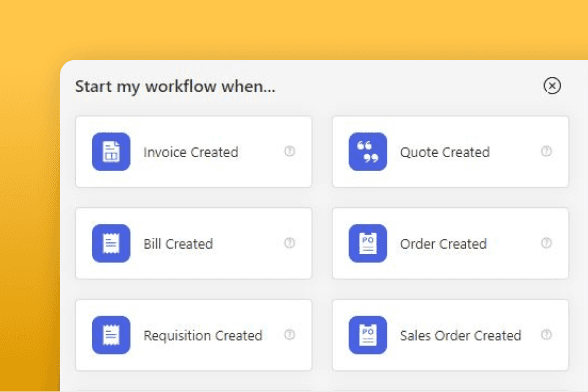Image resolution: width=588 pixels, height=392 pixels.
Task: Click the Order Created PO icon
Action: tap(368, 243)
